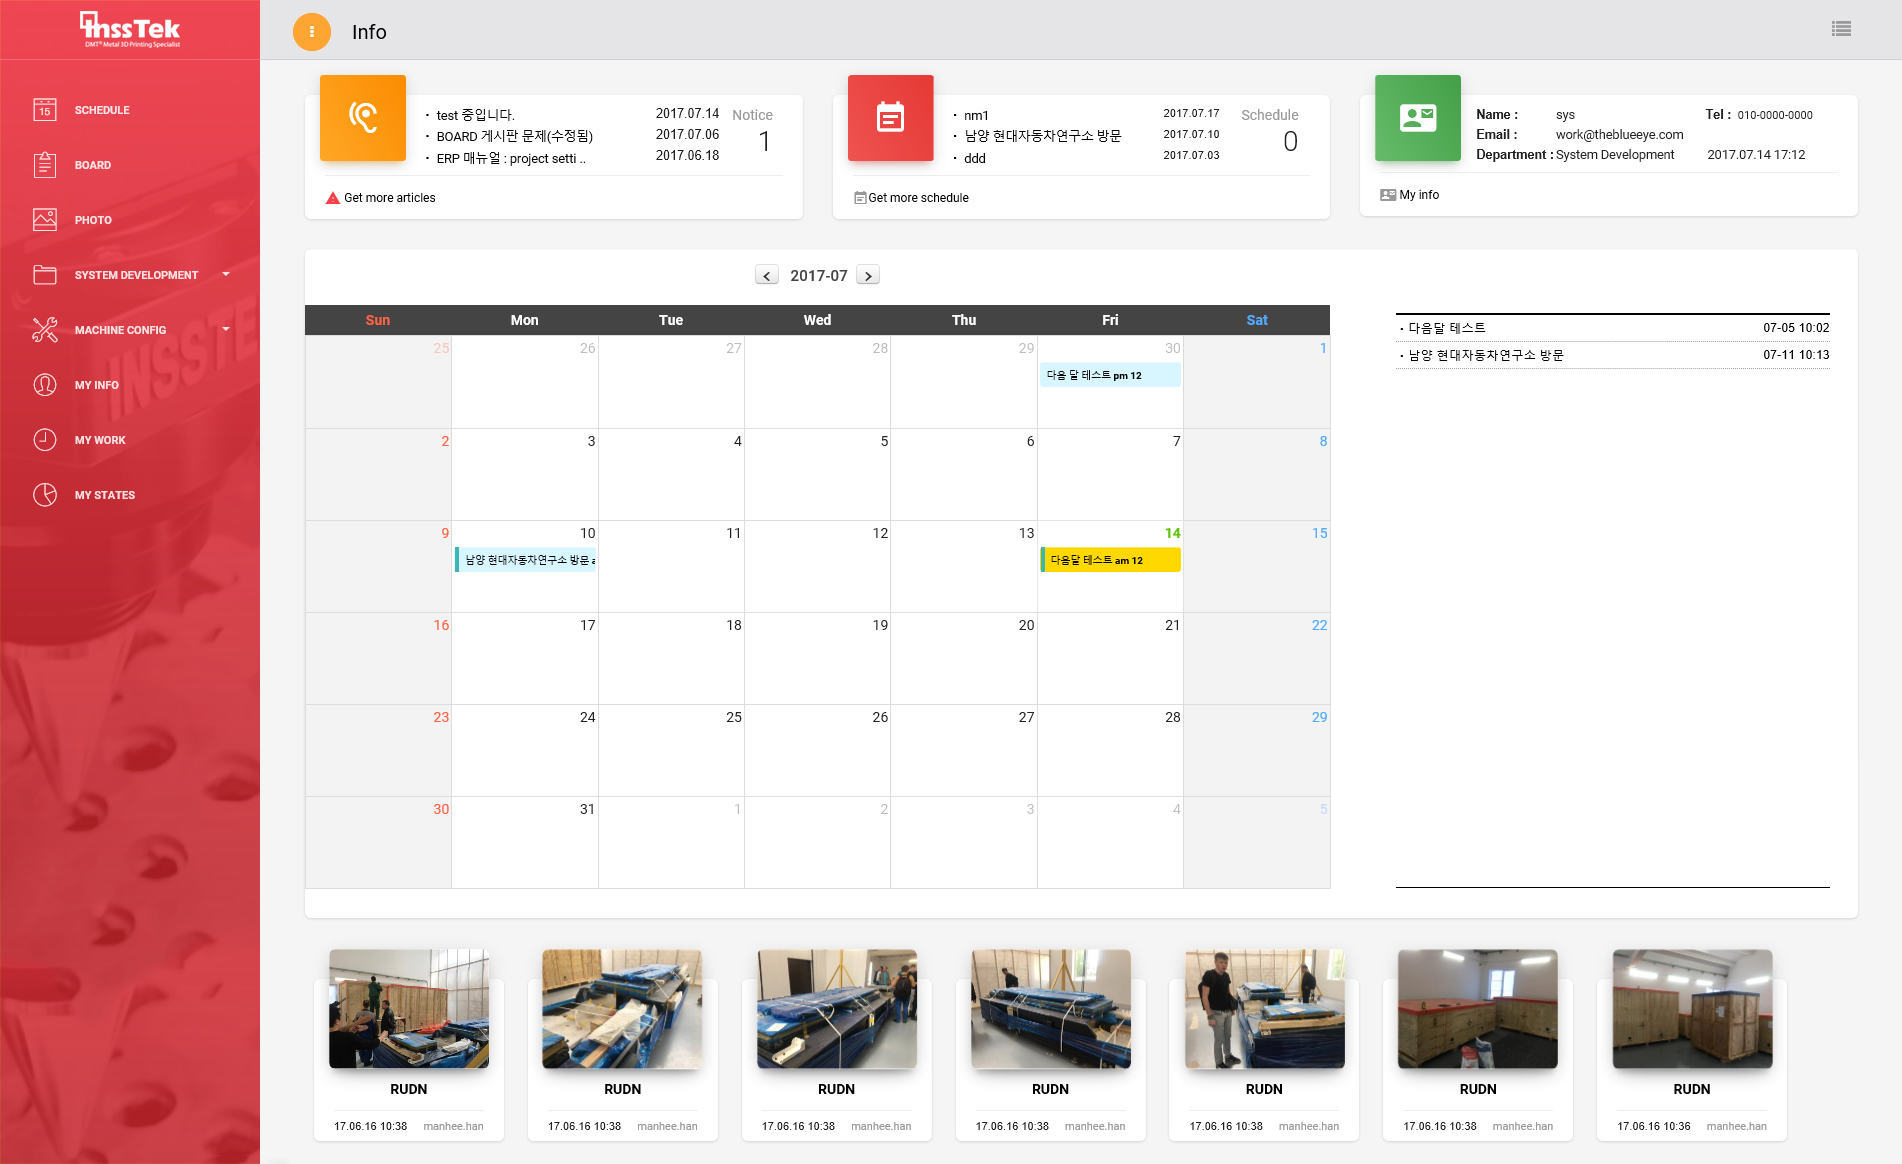Click the Machine Config tools icon
The width and height of the screenshot is (1902, 1164).
pyautogui.click(x=45, y=330)
